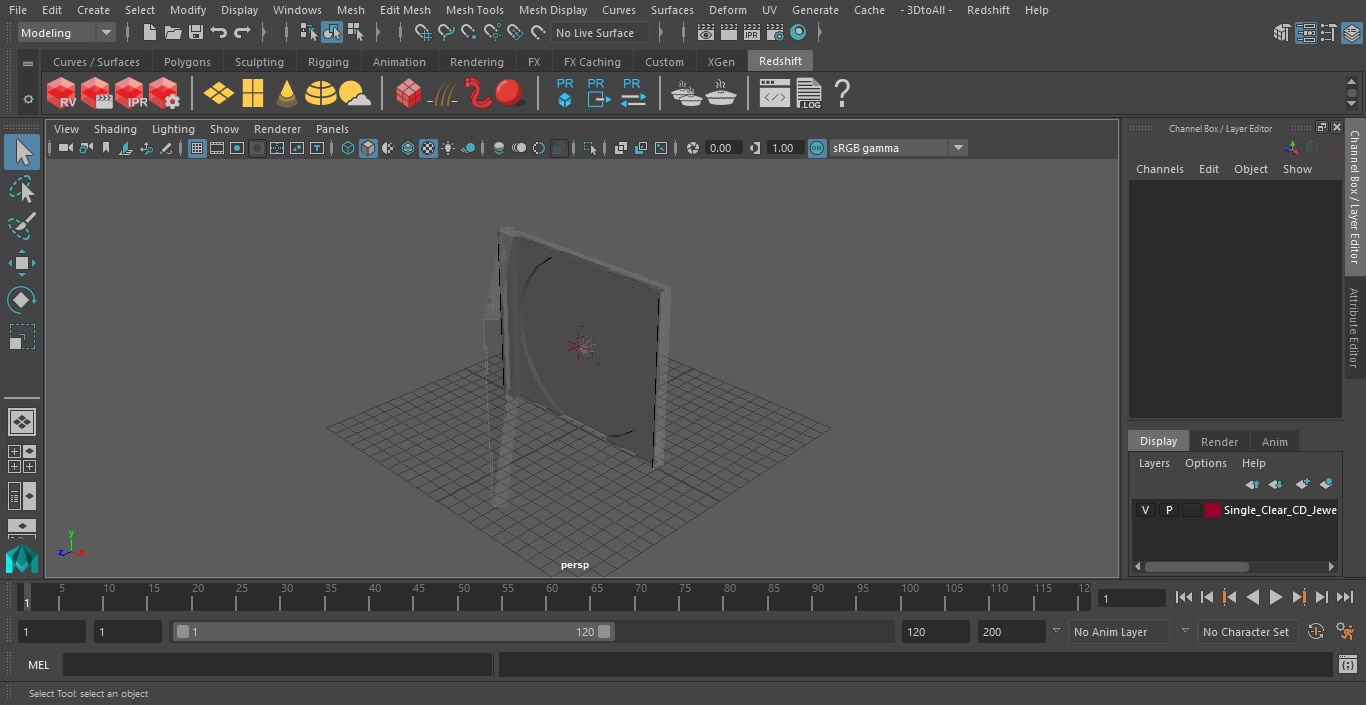Open No Character Set dropdown
Screen dimensions: 1366x705
[1247, 632]
